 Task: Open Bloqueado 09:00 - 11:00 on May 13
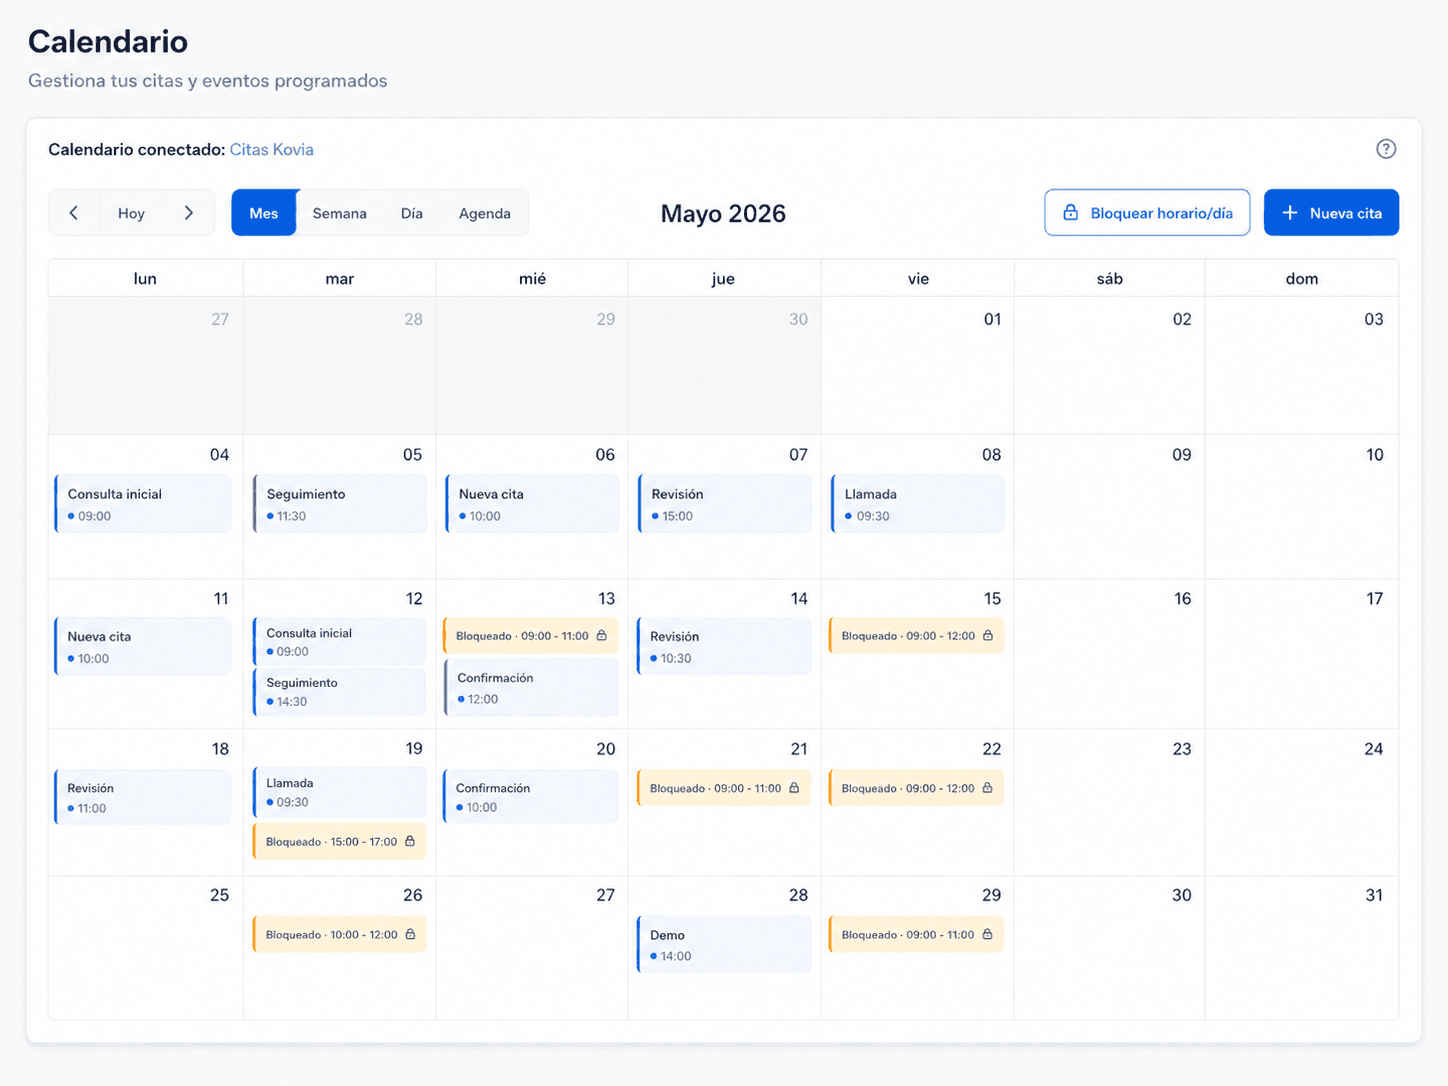pos(532,636)
